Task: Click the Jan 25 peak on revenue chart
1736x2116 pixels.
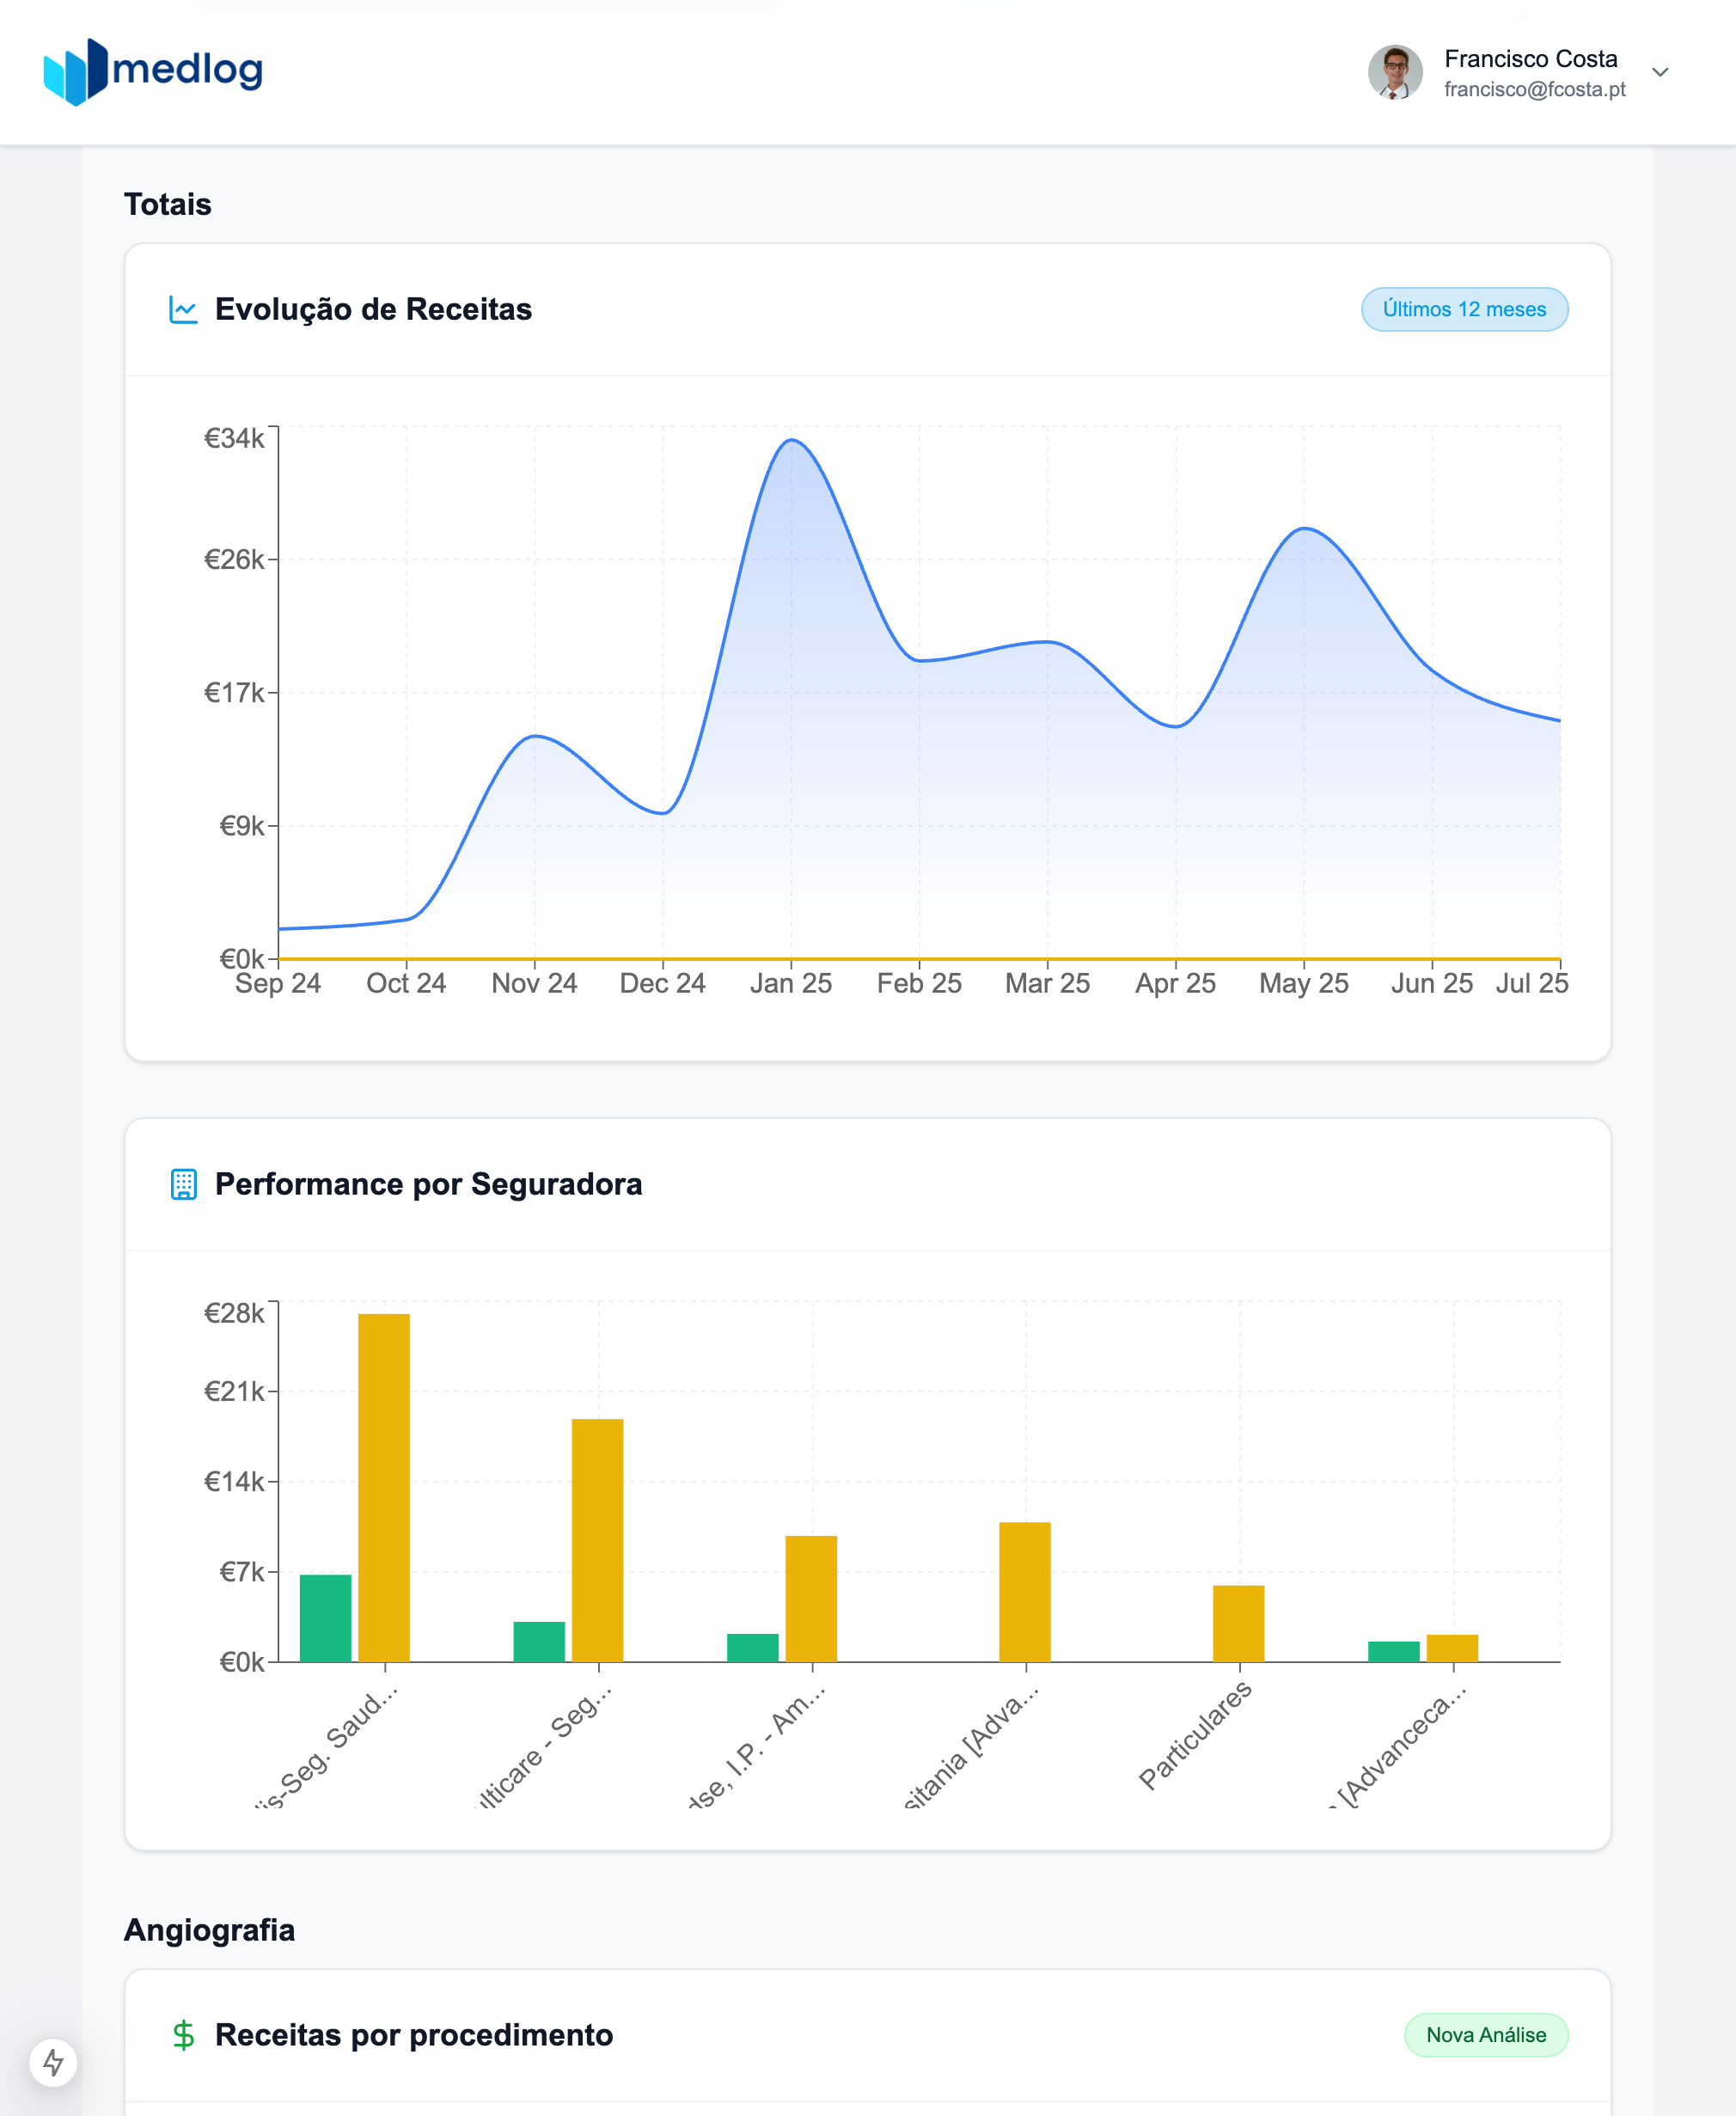Action: pos(791,441)
